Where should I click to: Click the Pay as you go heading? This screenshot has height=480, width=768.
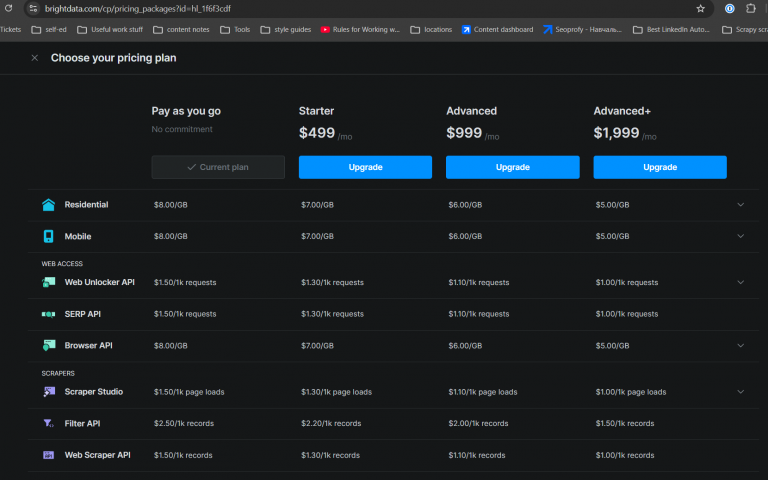(x=186, y=111)
